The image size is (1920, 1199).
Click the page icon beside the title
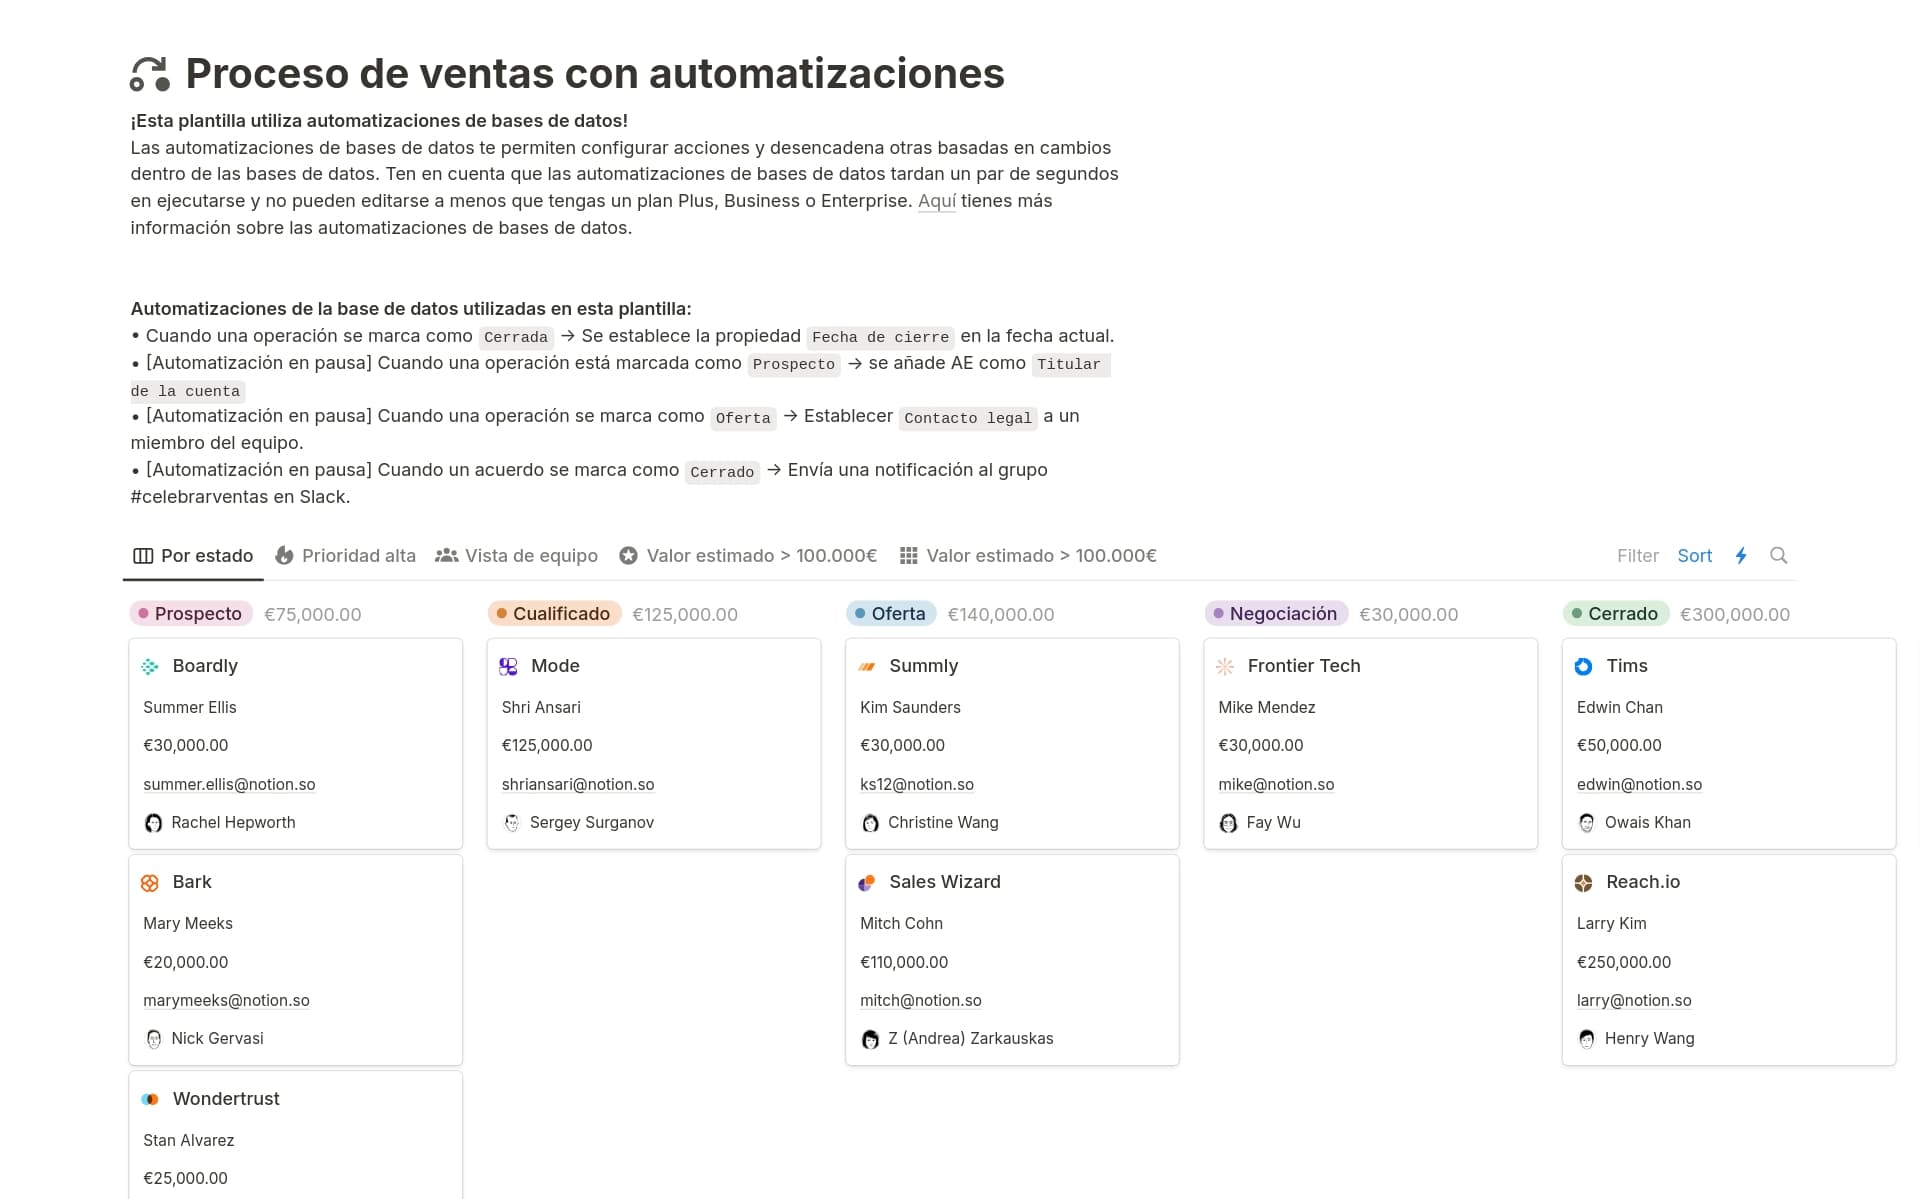[x=150, y=74]
